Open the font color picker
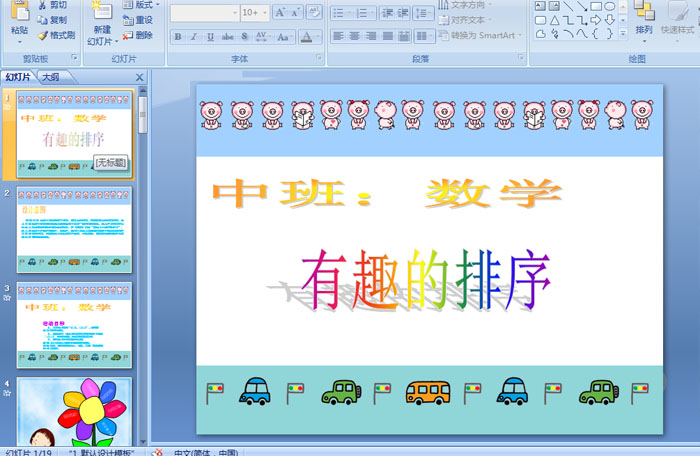Image resolution: width=700 pixels, height=456 pixels. [310, 37]
